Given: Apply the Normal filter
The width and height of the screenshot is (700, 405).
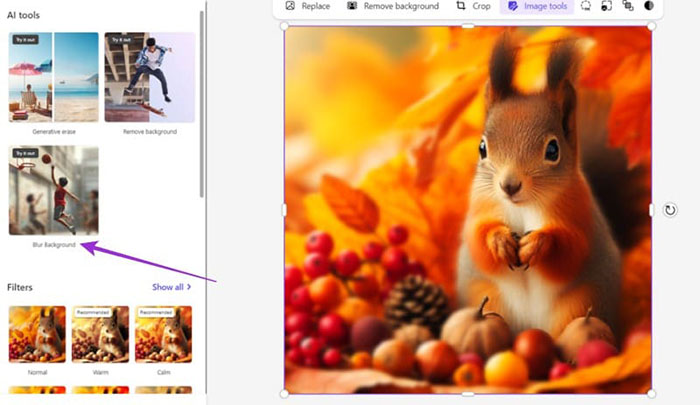Looking at the screenshot, I should click(37, 333).
